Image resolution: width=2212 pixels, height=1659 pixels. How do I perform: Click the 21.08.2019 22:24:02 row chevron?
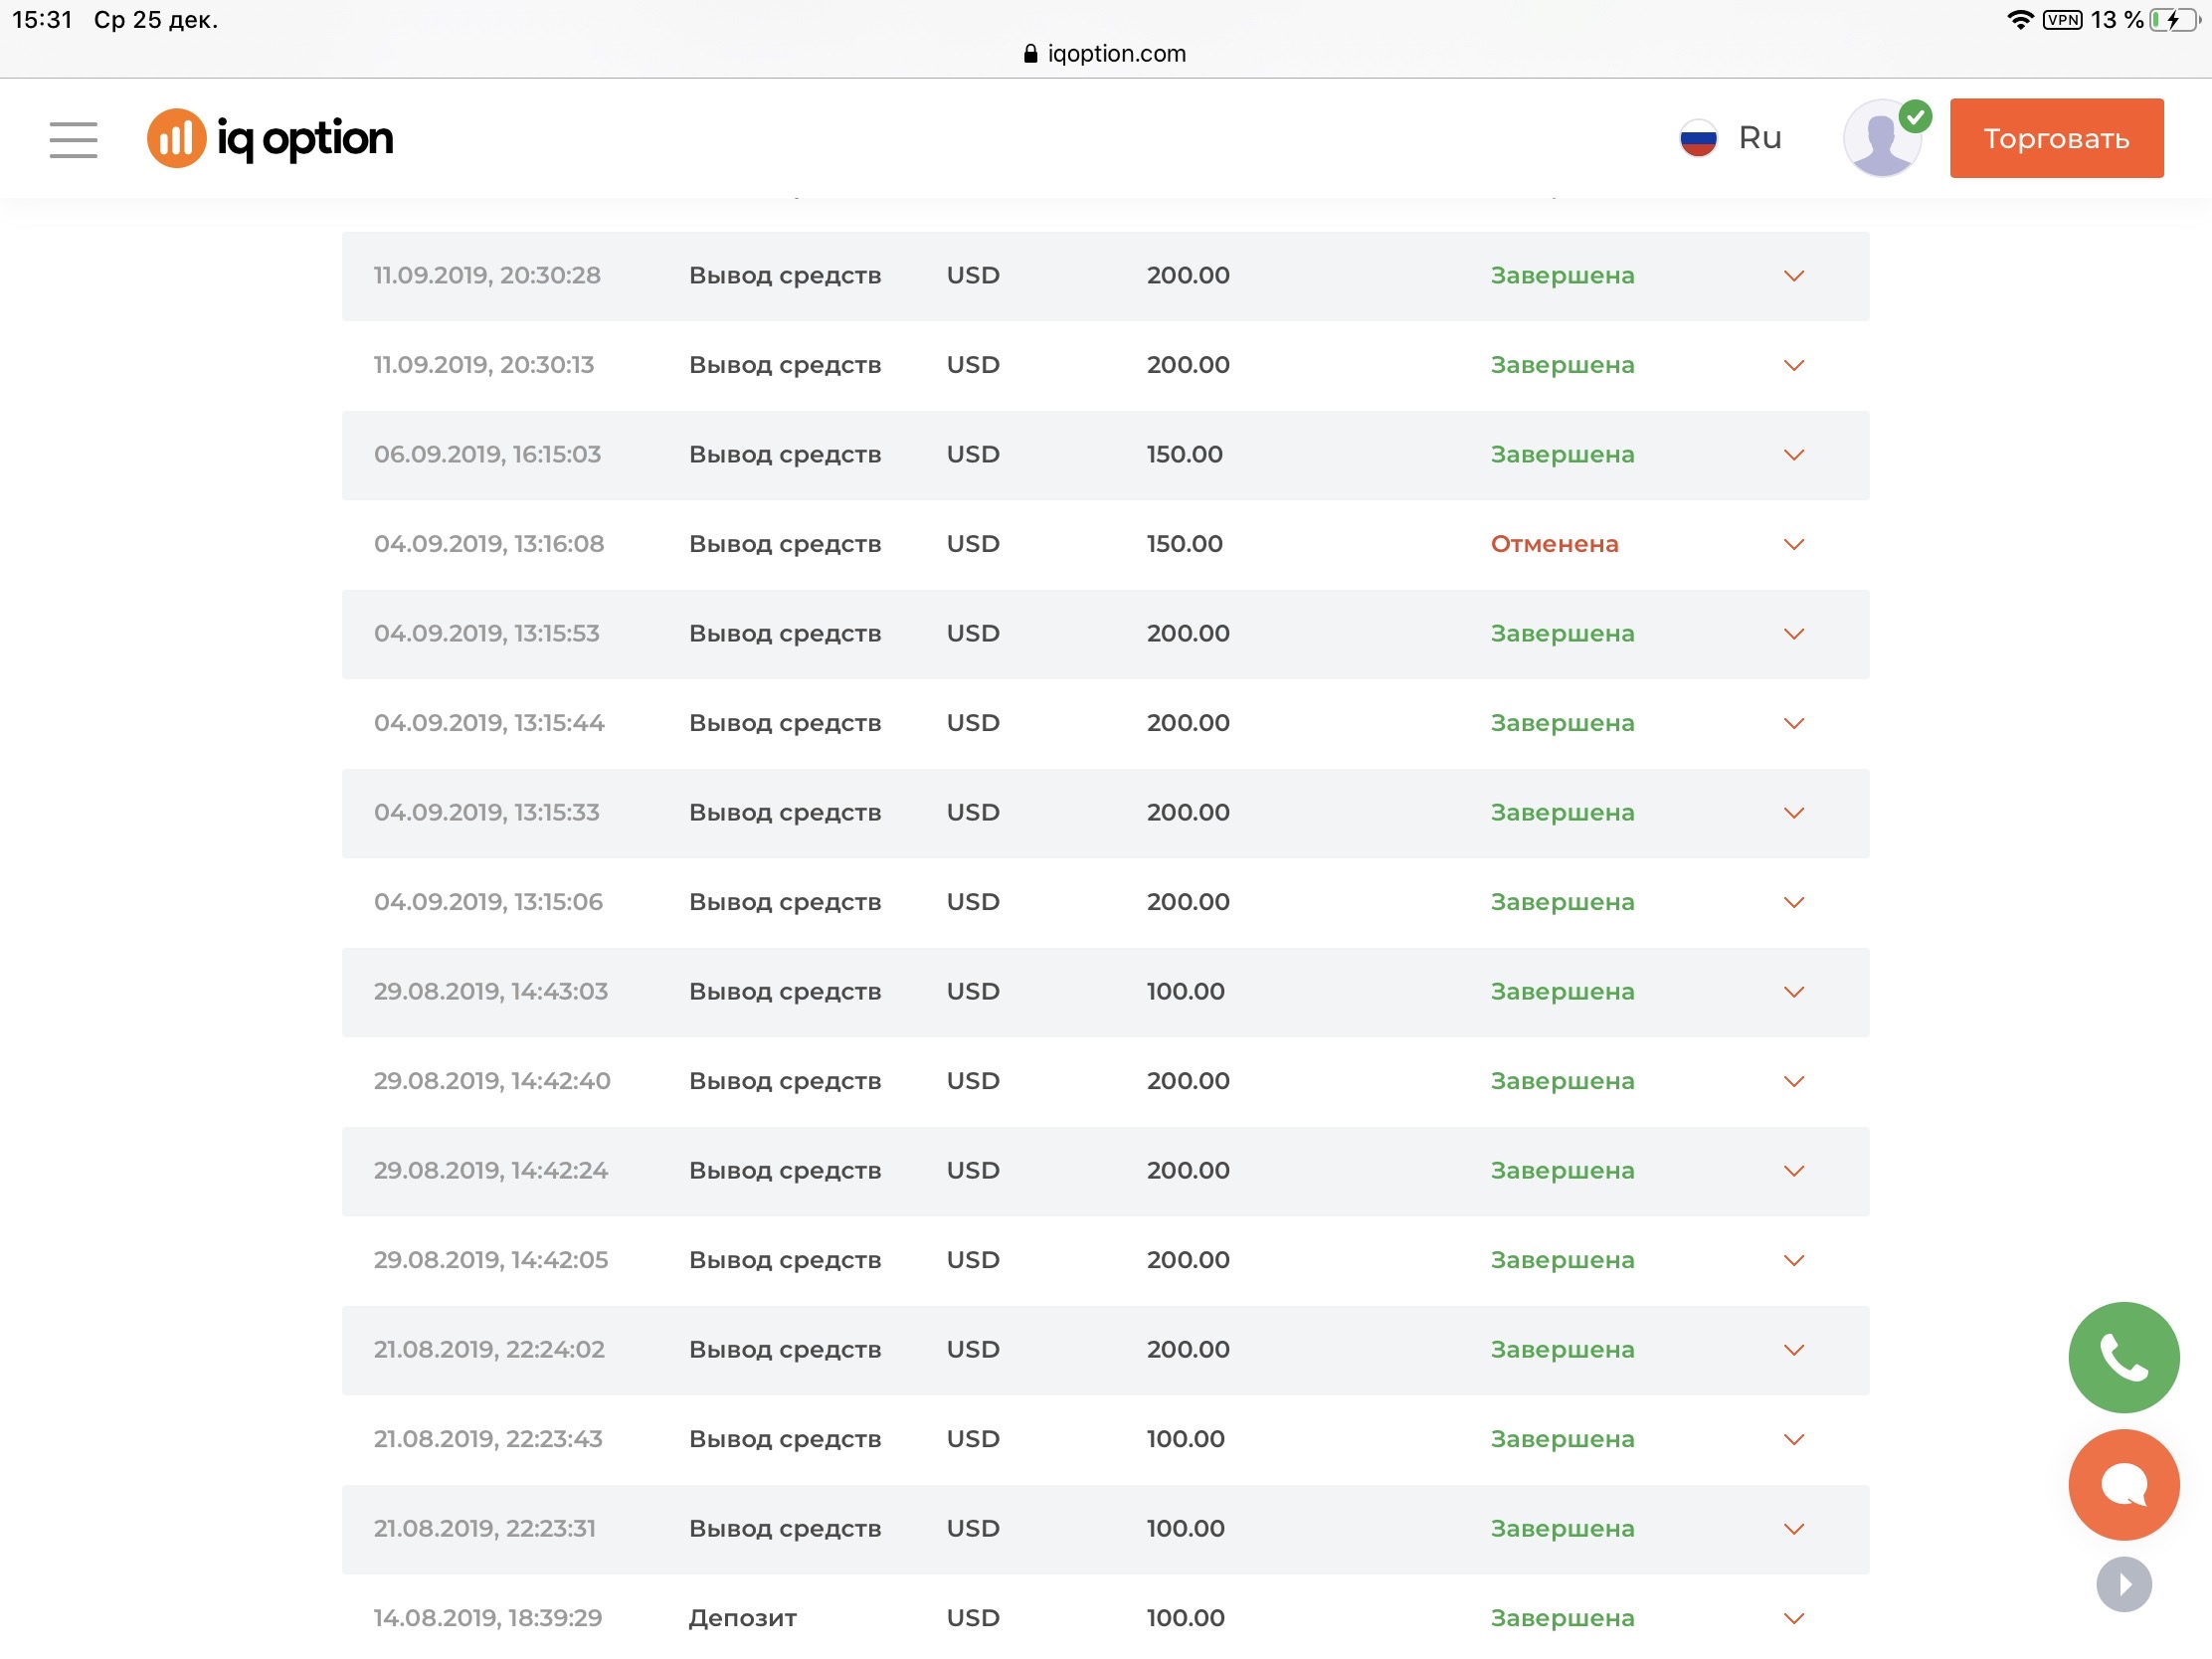point(1793,1350)
